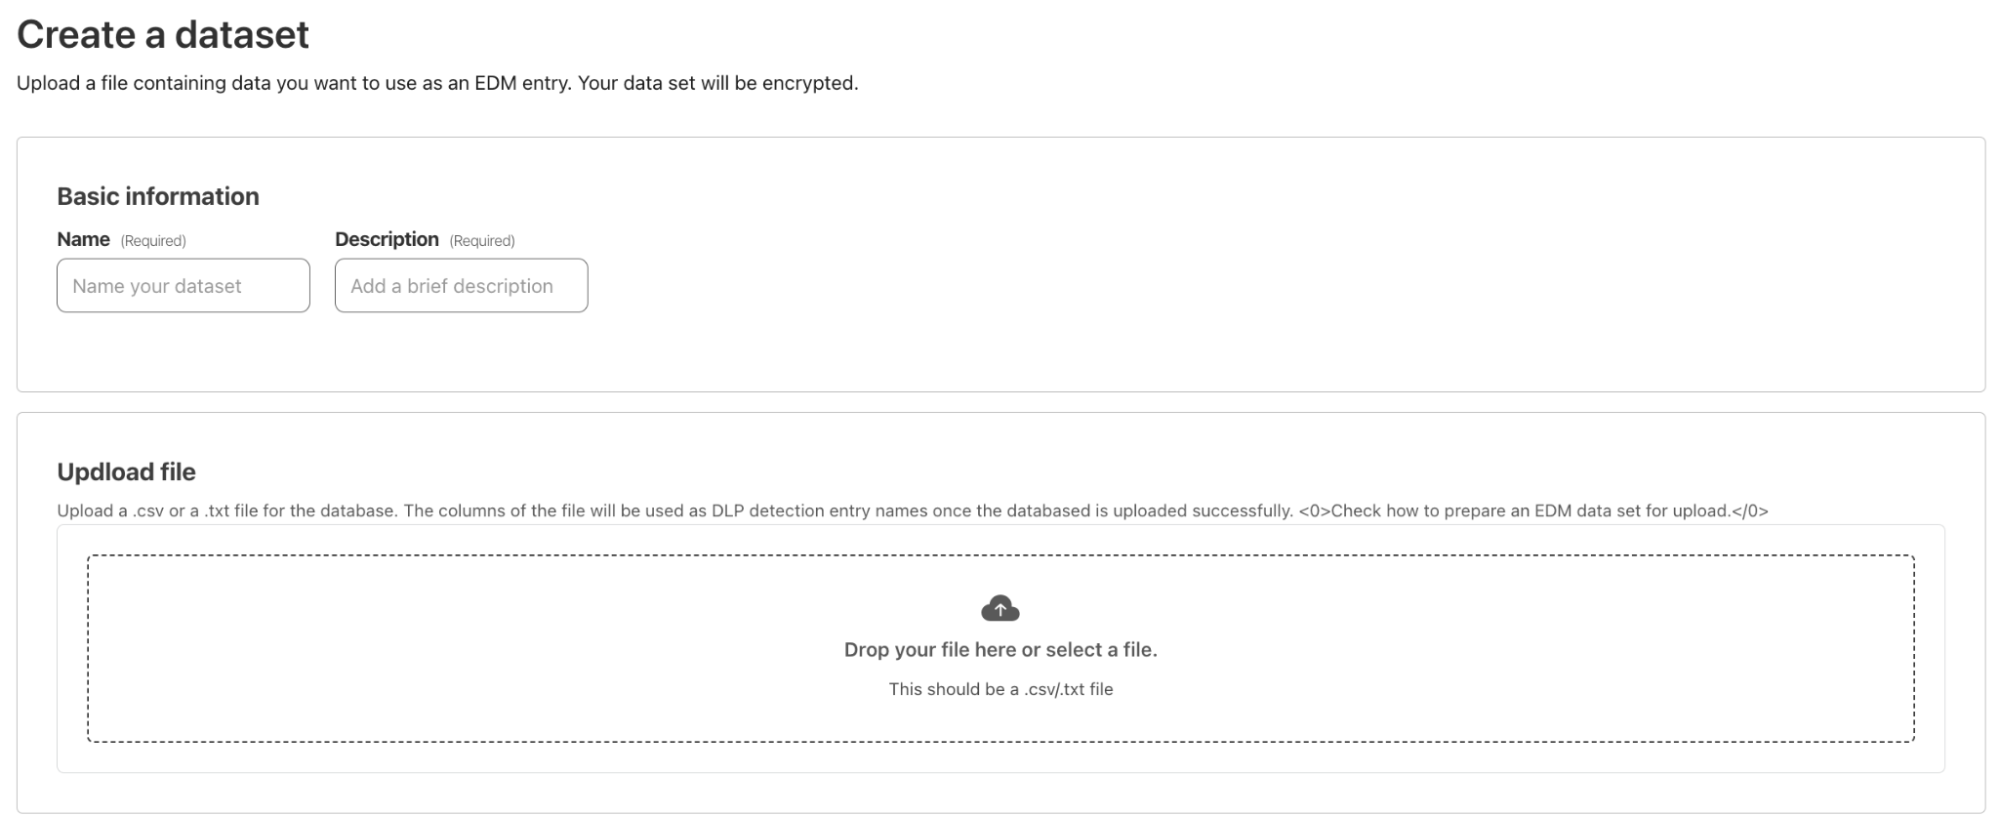Focus the Name your dataset field
Image resolution: width=1999 pixels, height=826 pixels.
pyautogui.click(x=183, y=286)
